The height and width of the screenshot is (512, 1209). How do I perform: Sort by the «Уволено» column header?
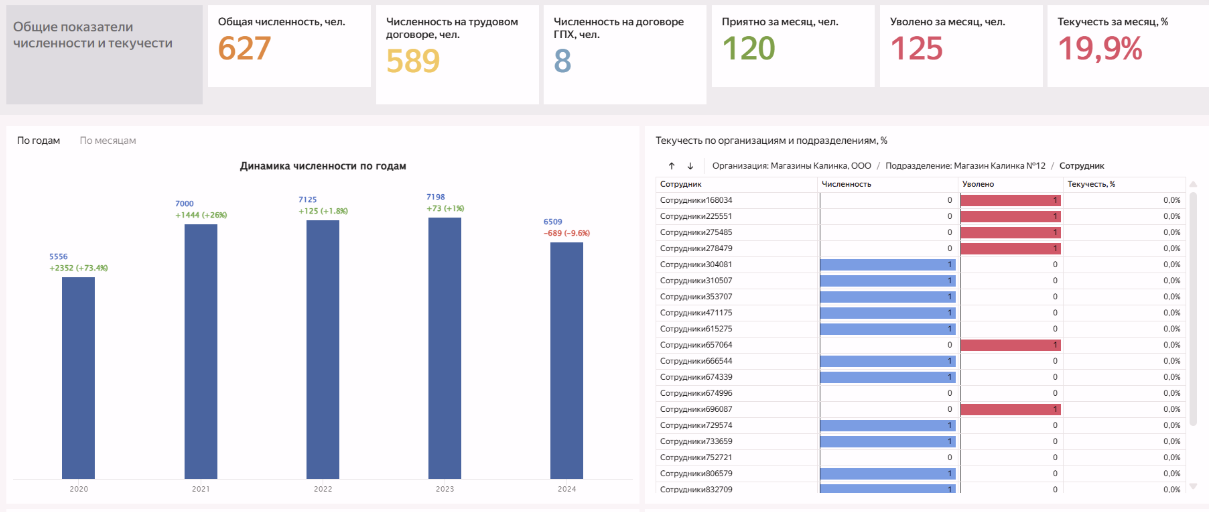[979, 184]
